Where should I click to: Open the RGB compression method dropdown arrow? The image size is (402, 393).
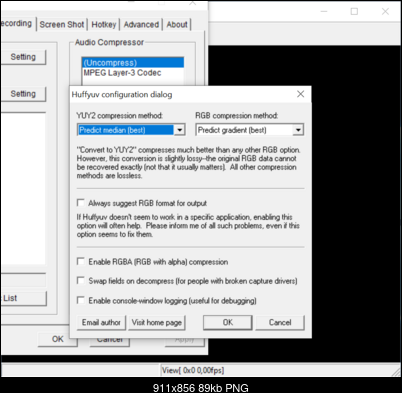point(298,130)
